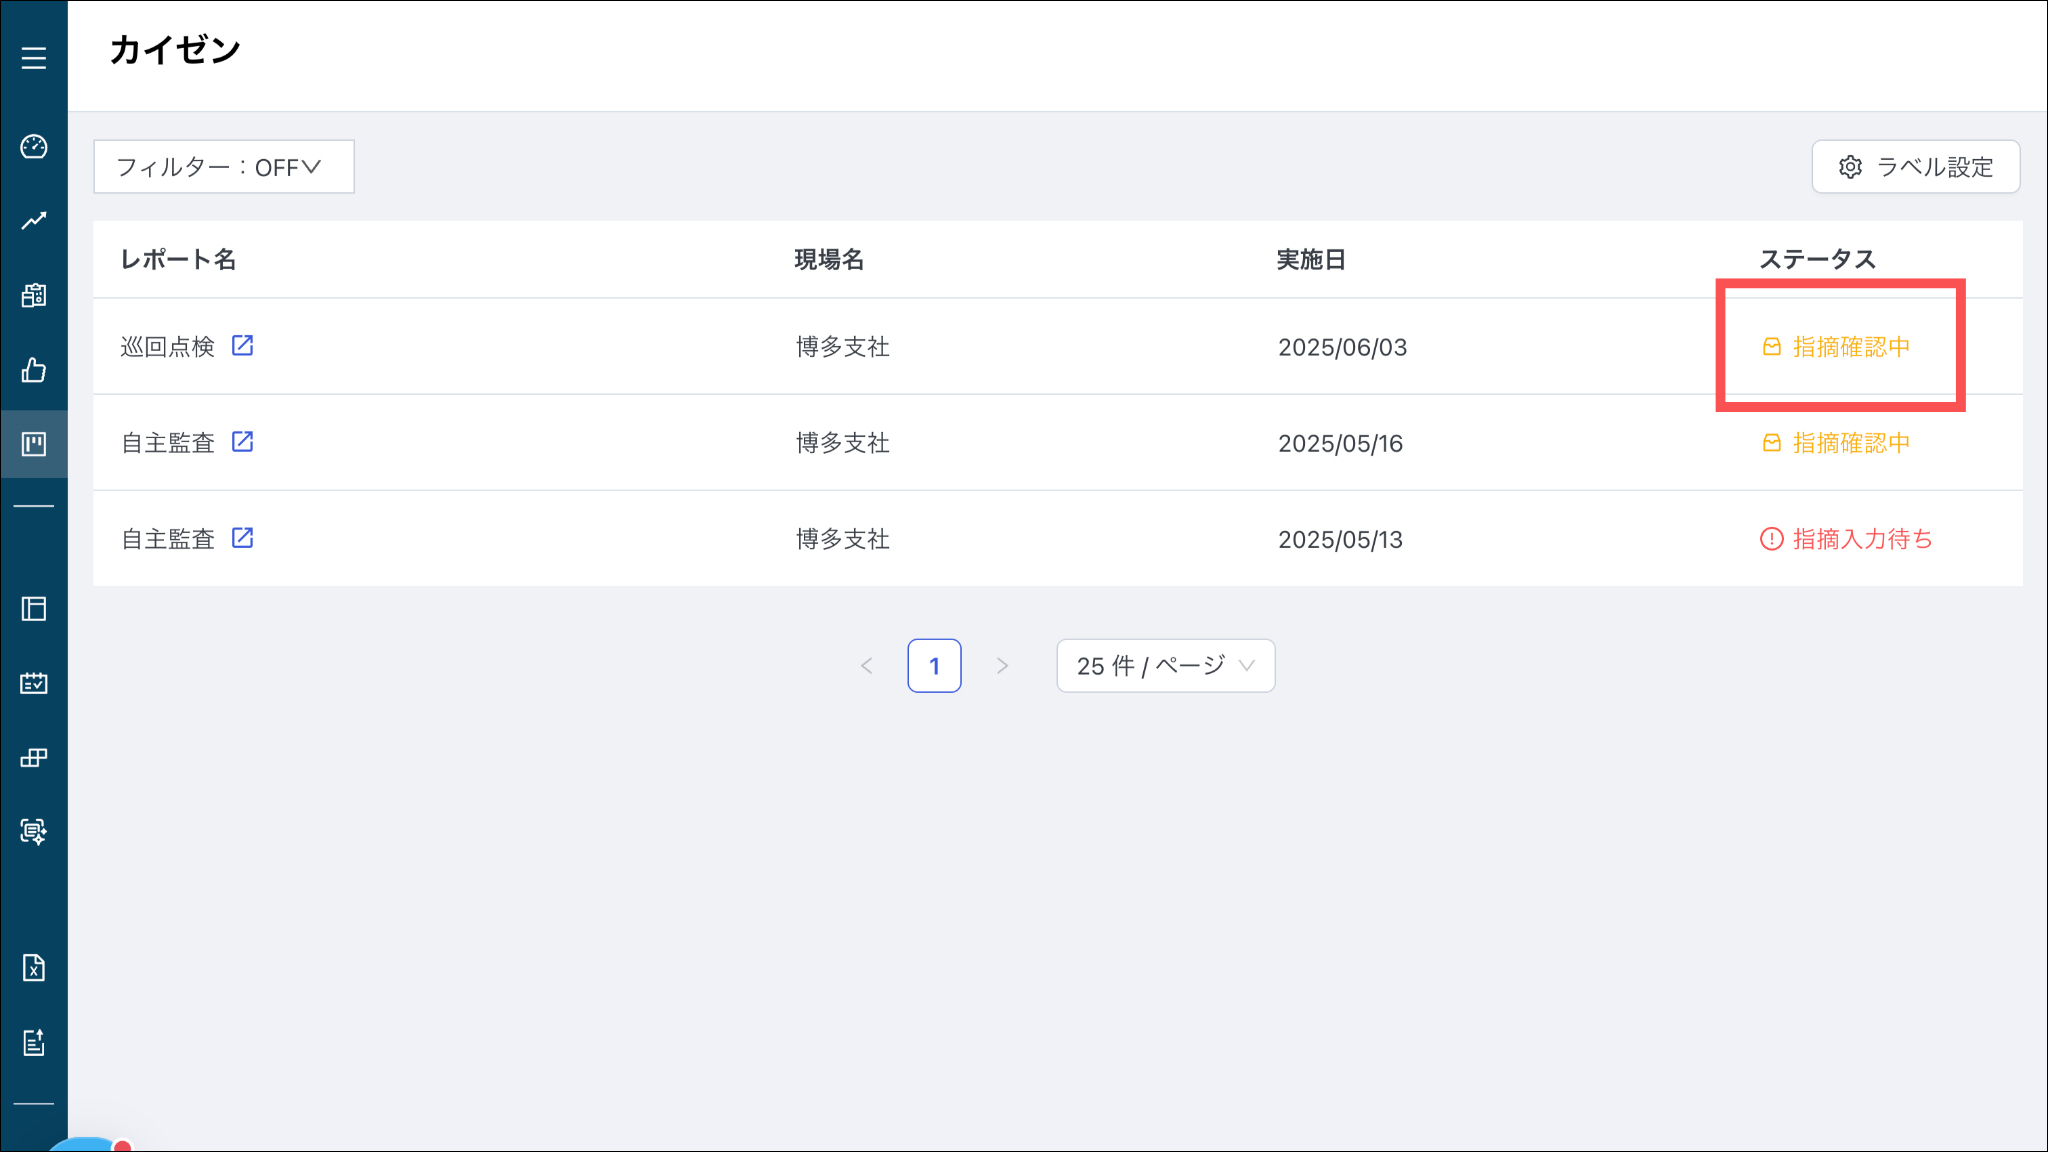This screenshot has height=1152, width=2048.
Task: Select page 1 in pagination
Action: [934, 666]
